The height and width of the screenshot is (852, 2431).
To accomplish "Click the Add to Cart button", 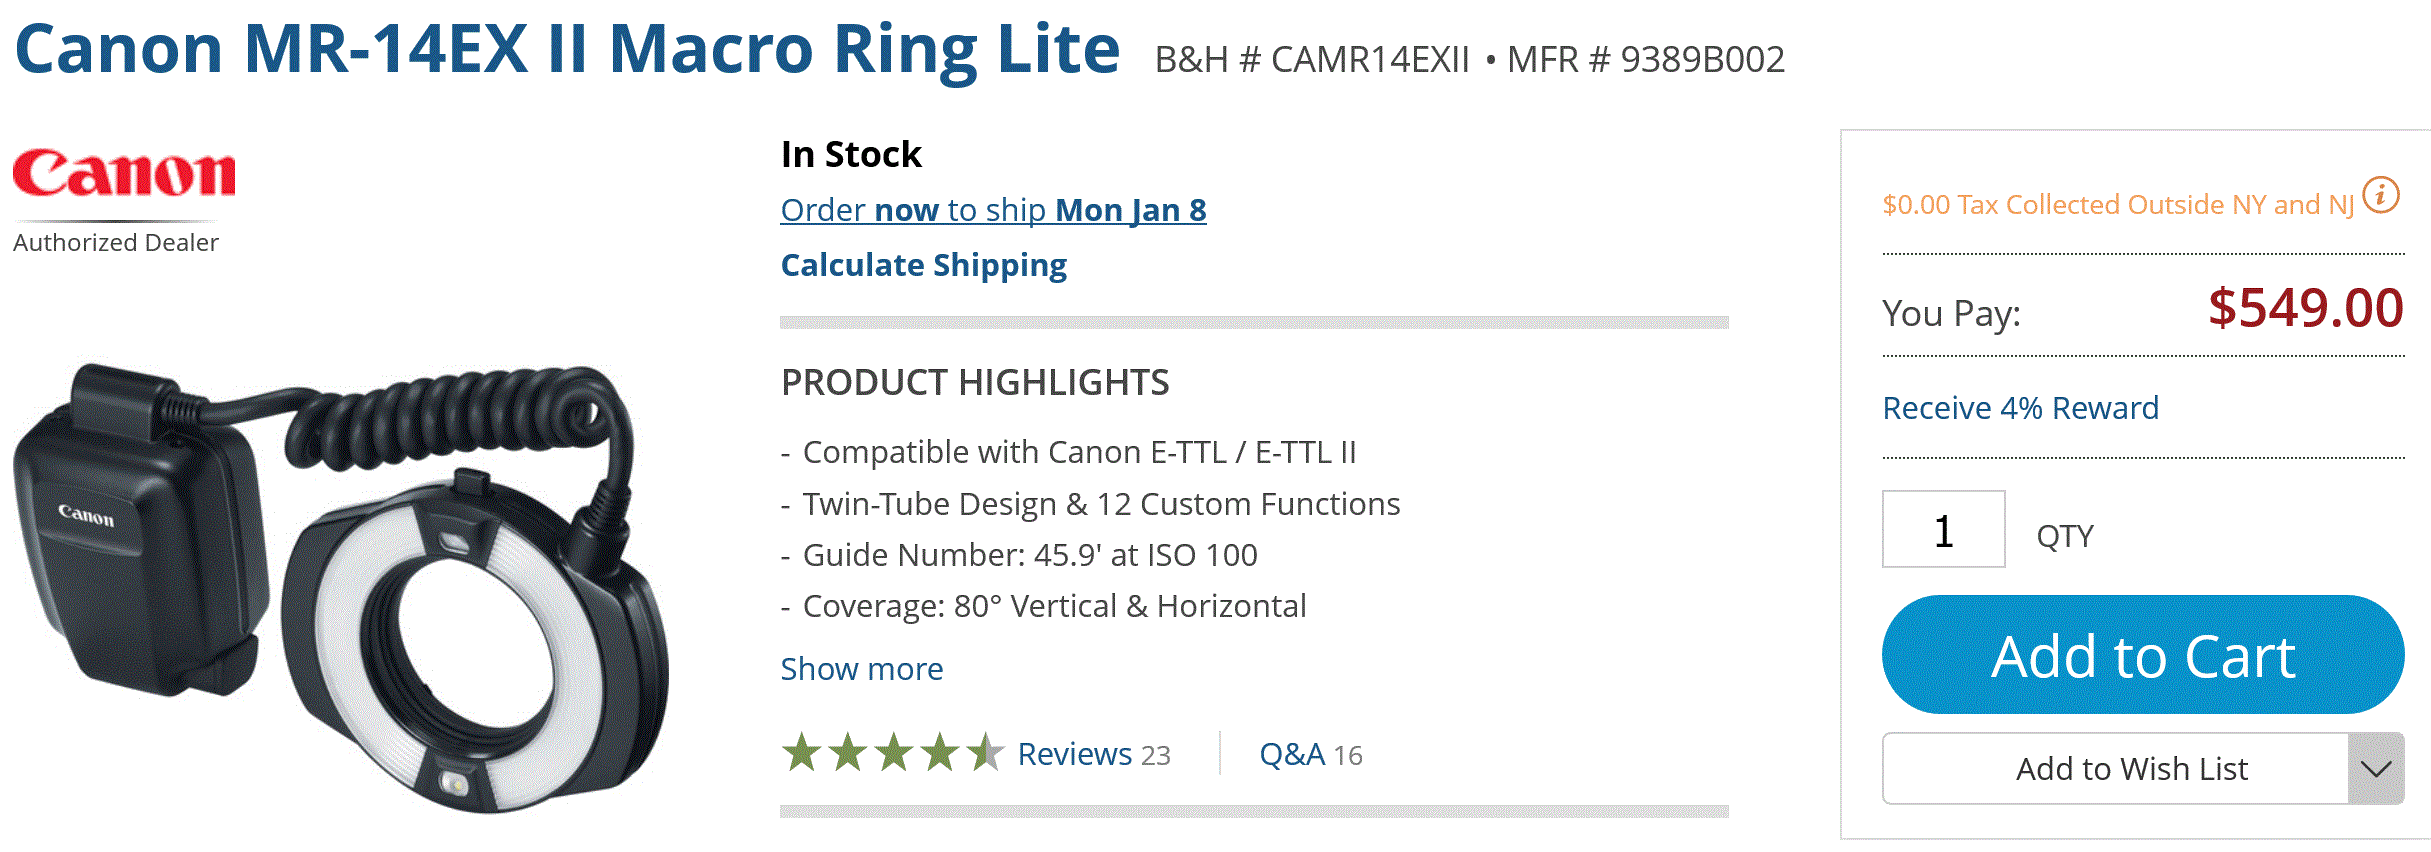I will pos(2142,655).
